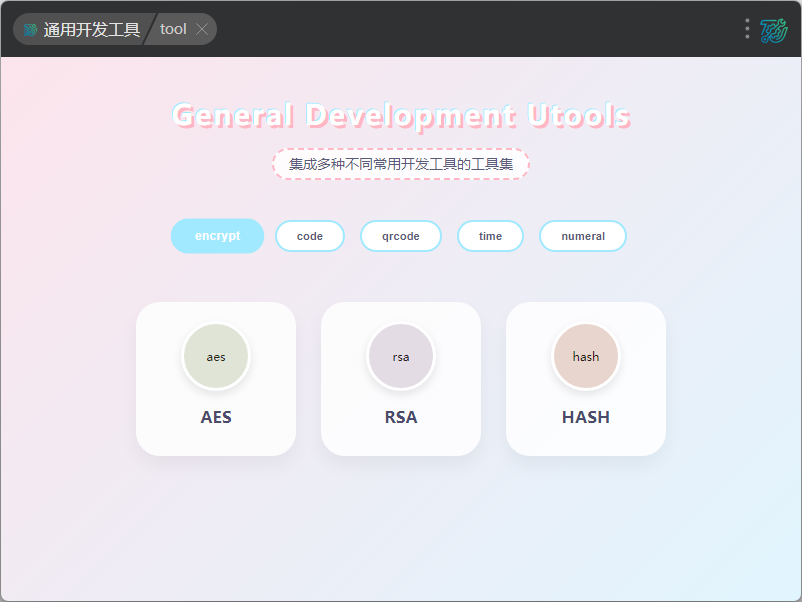Select the encrypt category tab
Image resolution: width=802 pixels, height=602 pixels.
point(217,236)
